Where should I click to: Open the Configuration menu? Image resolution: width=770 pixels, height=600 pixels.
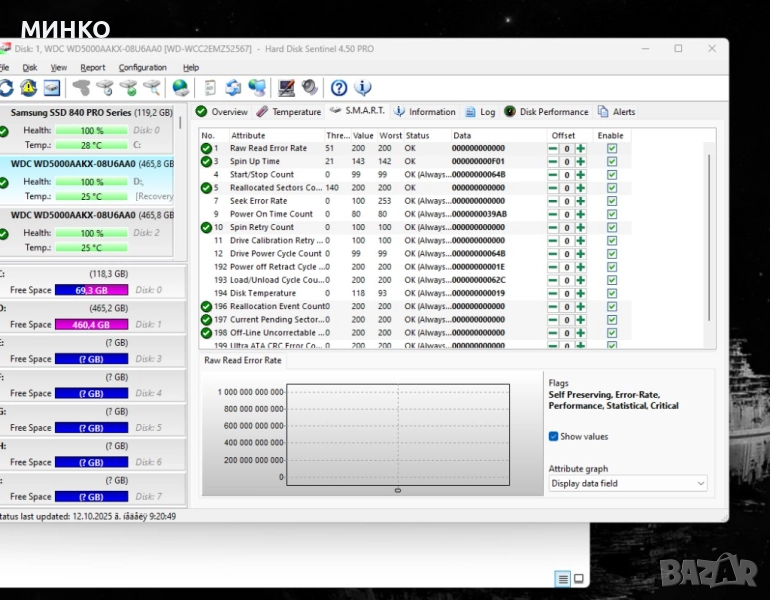coord(142,68)
